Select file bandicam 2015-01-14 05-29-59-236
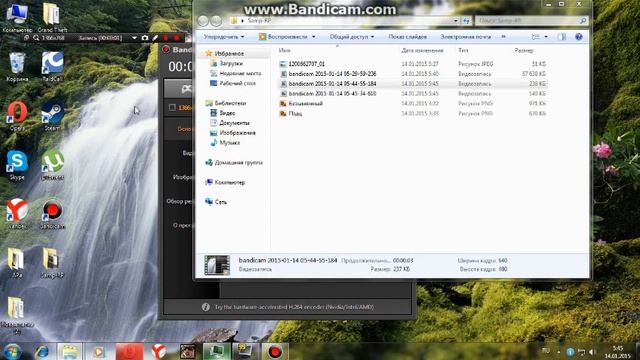Screen dimensions: 640x360 coord(332,73)
